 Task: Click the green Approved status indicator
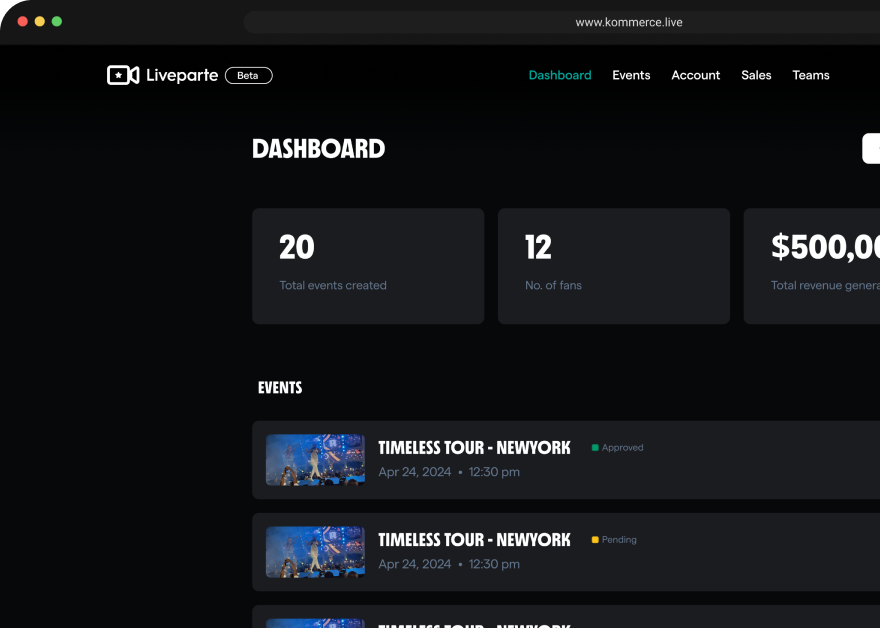tap(618, 448)
